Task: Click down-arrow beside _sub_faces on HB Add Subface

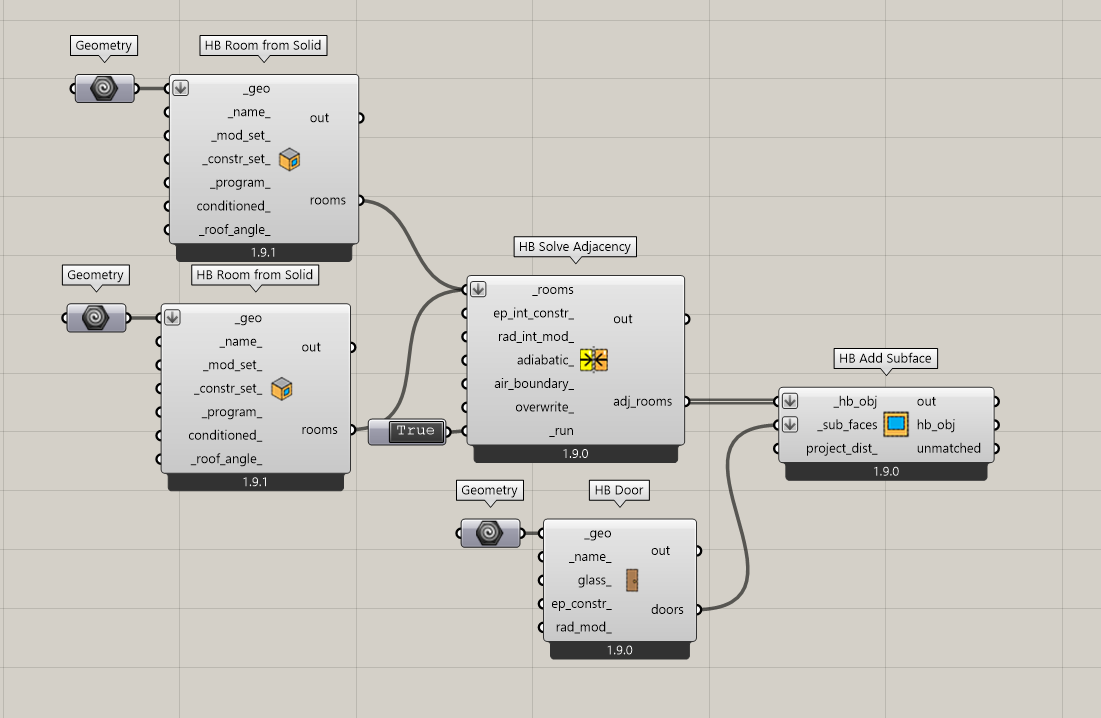Action: [790, 425]
